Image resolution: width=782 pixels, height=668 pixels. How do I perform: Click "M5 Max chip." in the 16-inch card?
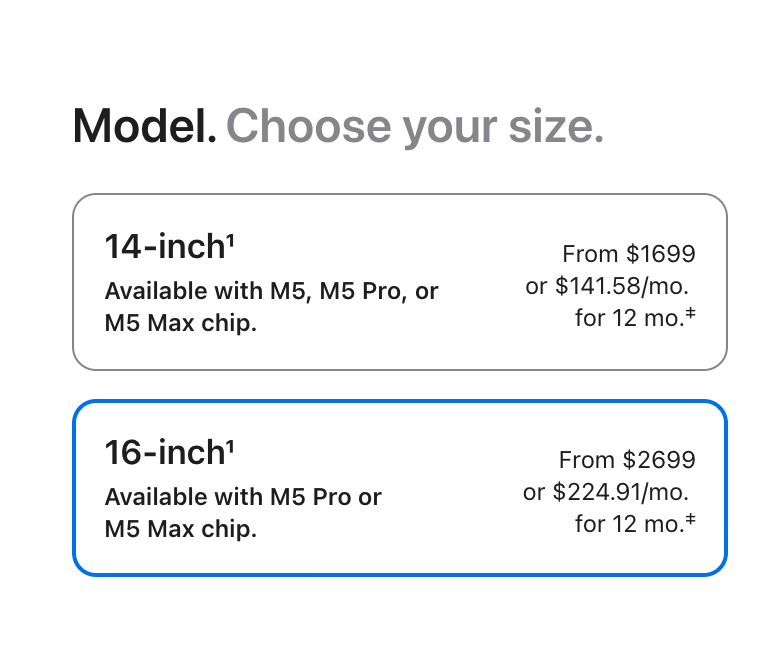click(x=180, y=529)
